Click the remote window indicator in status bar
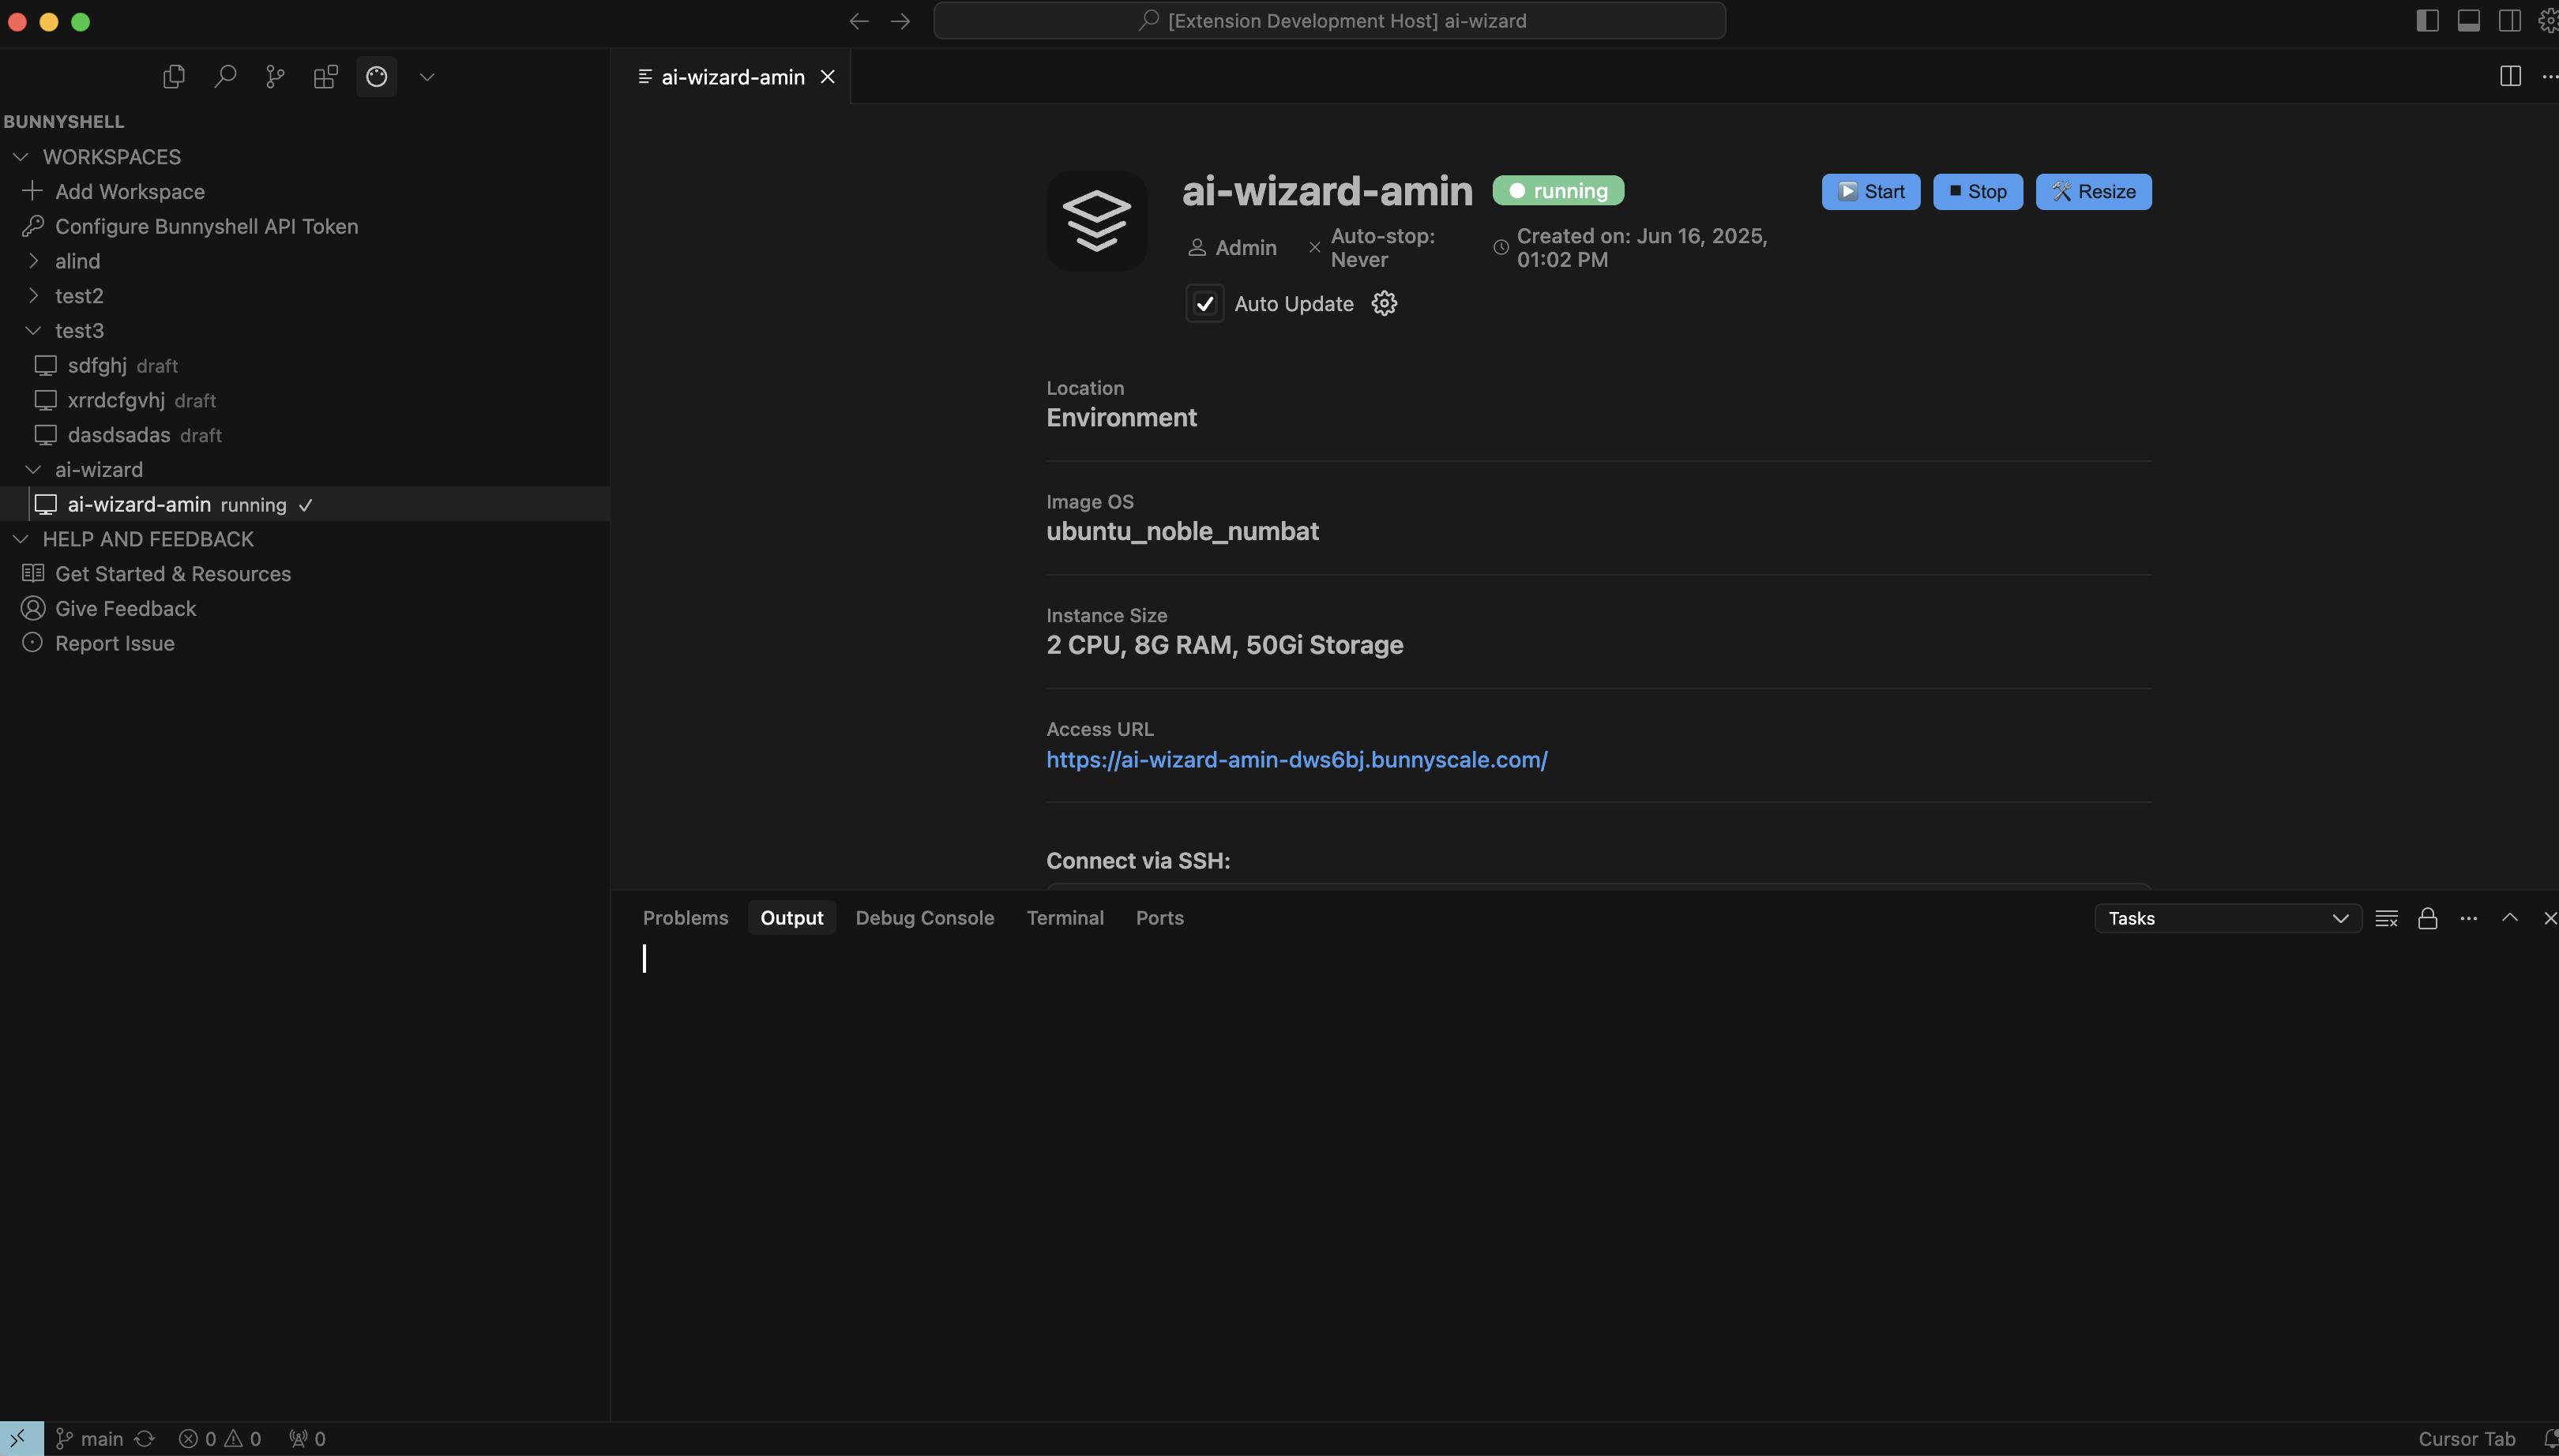Screen dimensions: 2559x1456 tap(21, 1439)
